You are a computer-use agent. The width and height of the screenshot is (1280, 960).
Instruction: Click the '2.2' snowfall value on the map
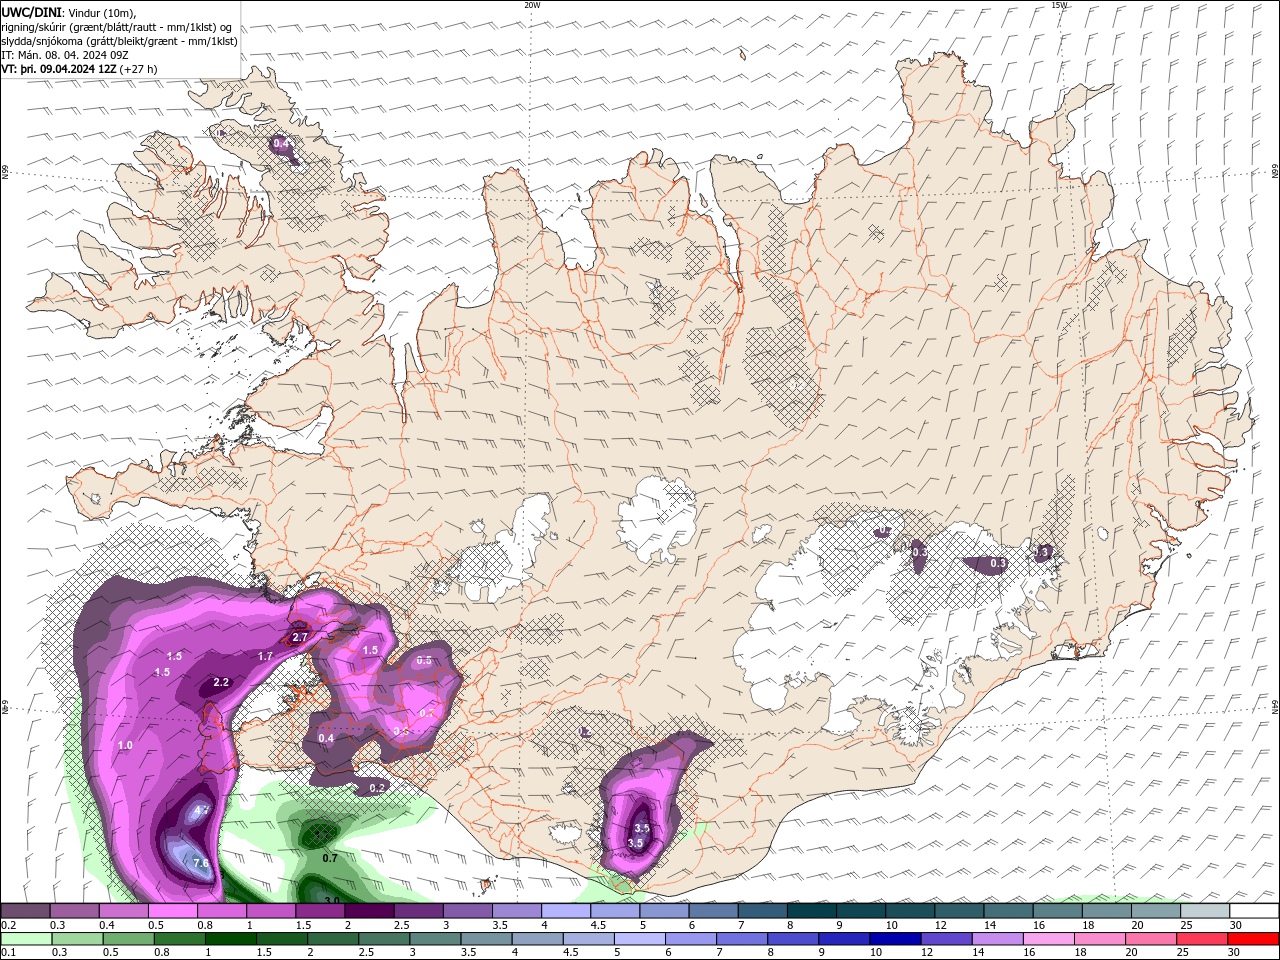(x=221, y=682)
